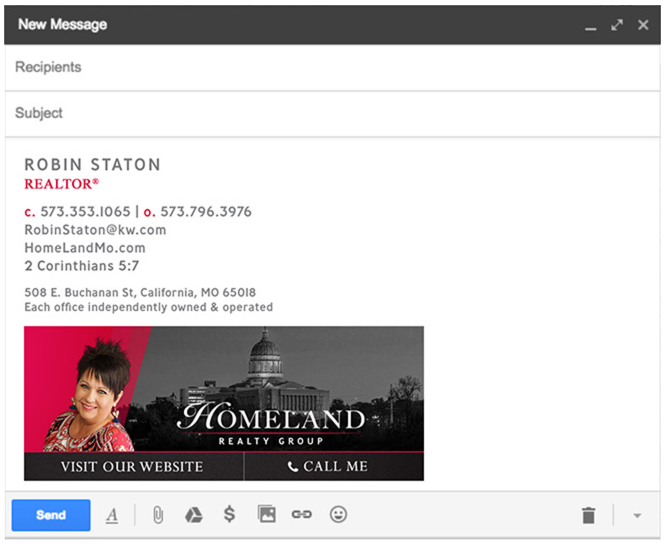Click the blue Send button
Viewport: 666px width, 544px height.
(x=51, y=515)
